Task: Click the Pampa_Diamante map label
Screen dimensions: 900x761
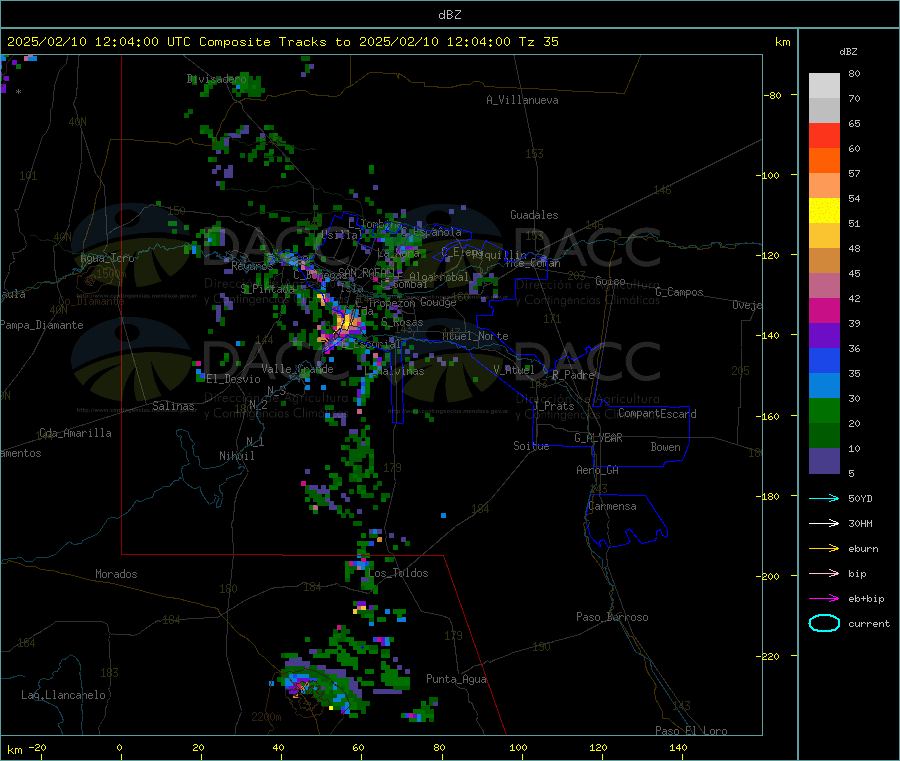Action: click(42, 325)
